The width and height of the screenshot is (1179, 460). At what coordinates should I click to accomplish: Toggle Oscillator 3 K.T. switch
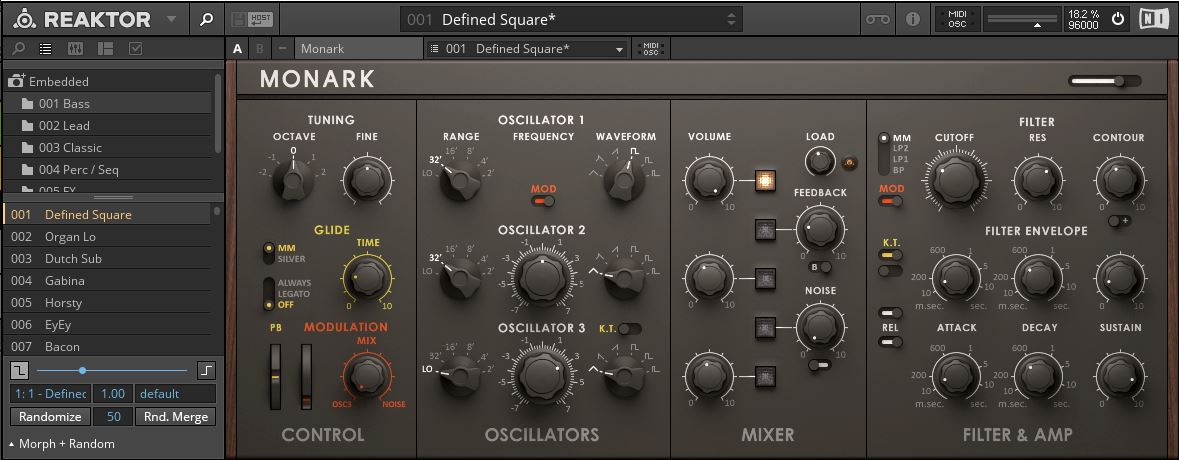point(630,328)
